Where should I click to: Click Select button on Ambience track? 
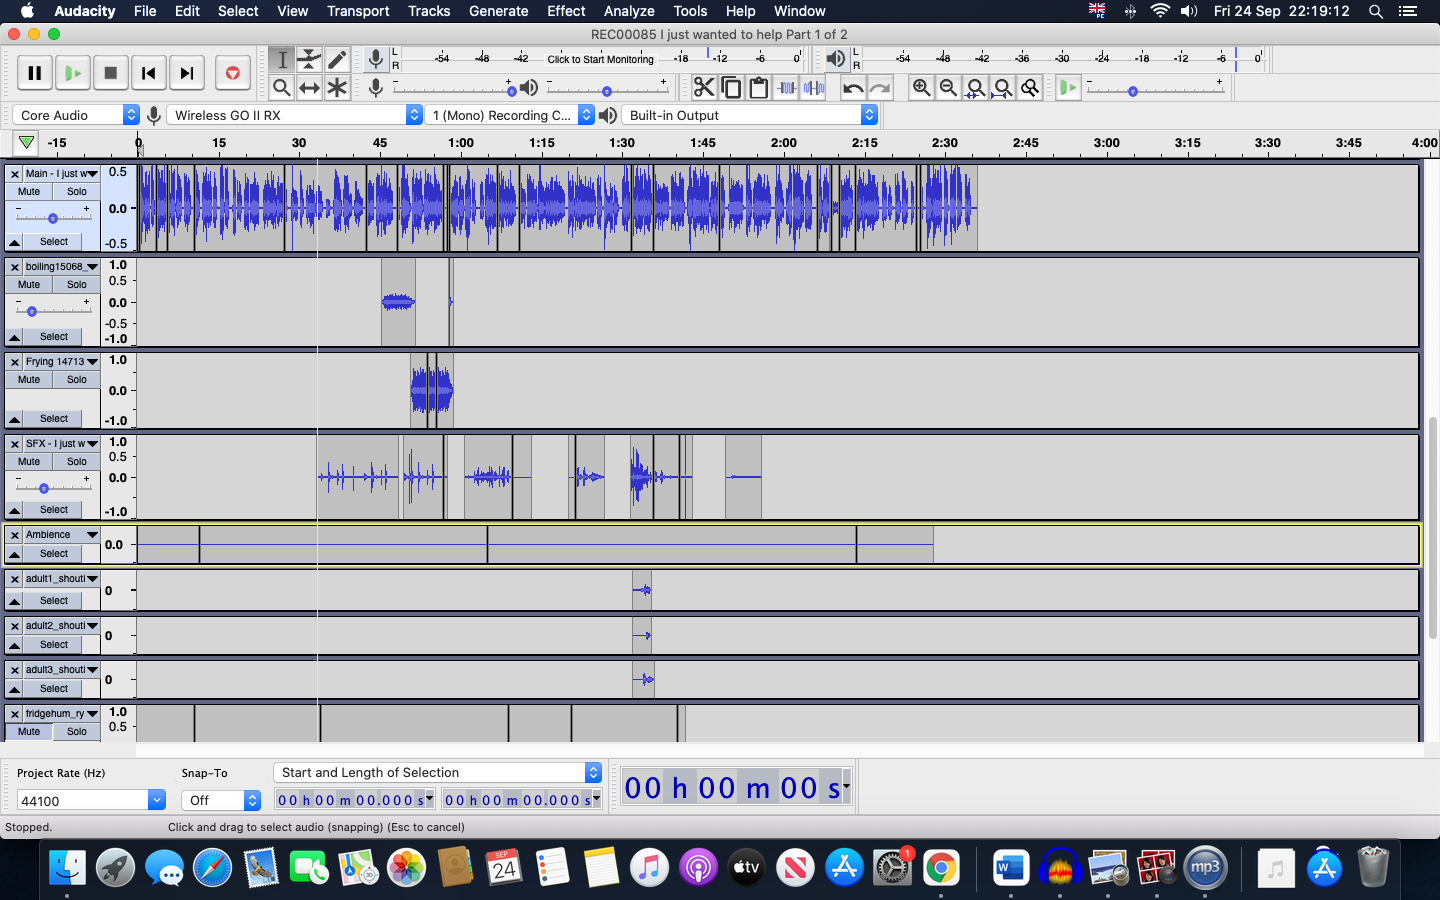(x=54, y=554)
